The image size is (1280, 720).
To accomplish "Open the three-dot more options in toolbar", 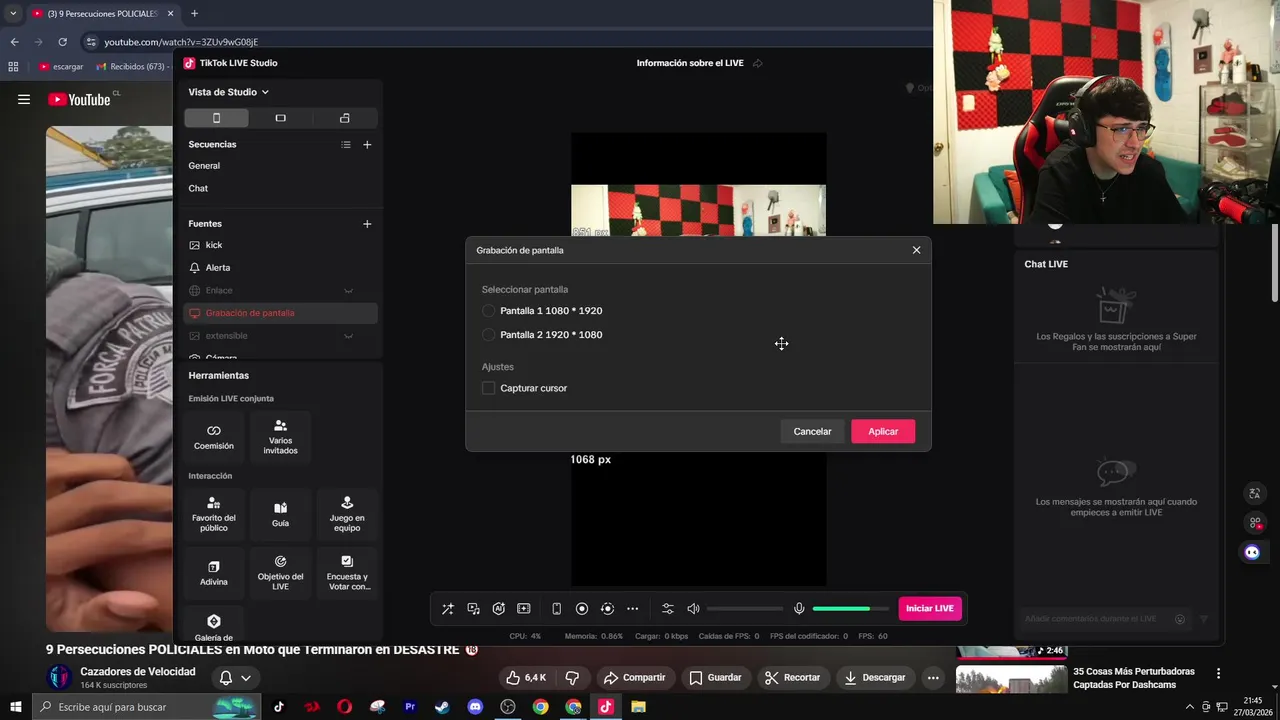I will [x=632, y=609].
